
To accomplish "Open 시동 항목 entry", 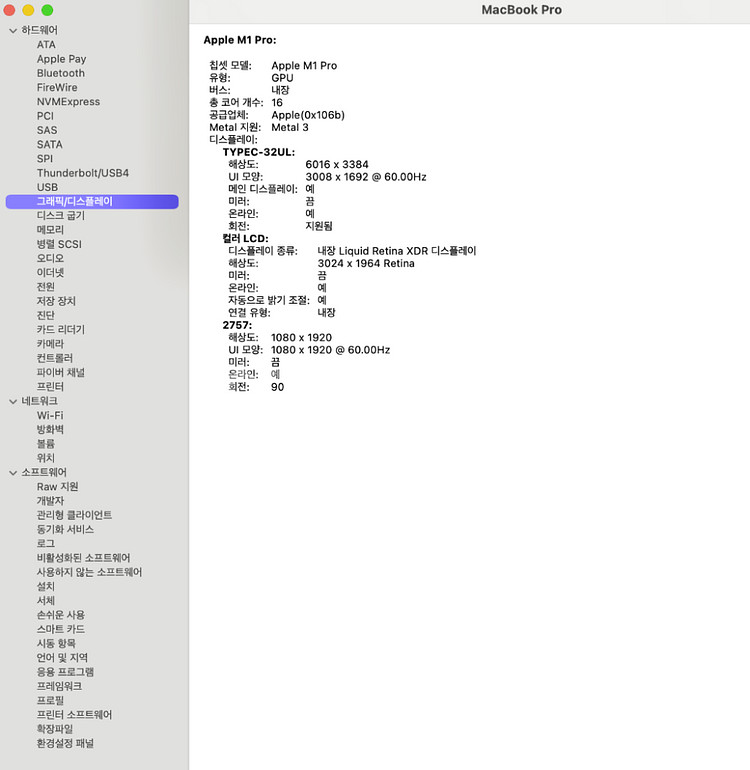I will coord(56,643).
